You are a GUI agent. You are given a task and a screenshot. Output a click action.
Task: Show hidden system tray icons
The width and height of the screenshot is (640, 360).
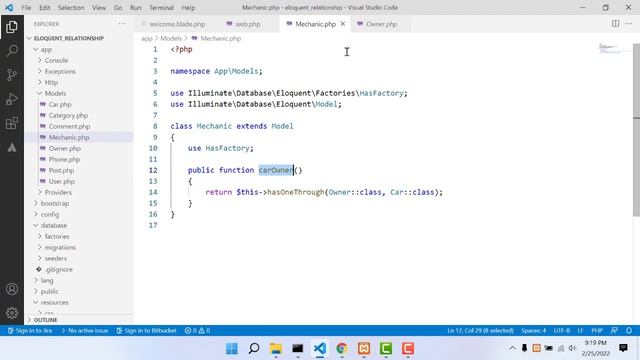point(512,348)
